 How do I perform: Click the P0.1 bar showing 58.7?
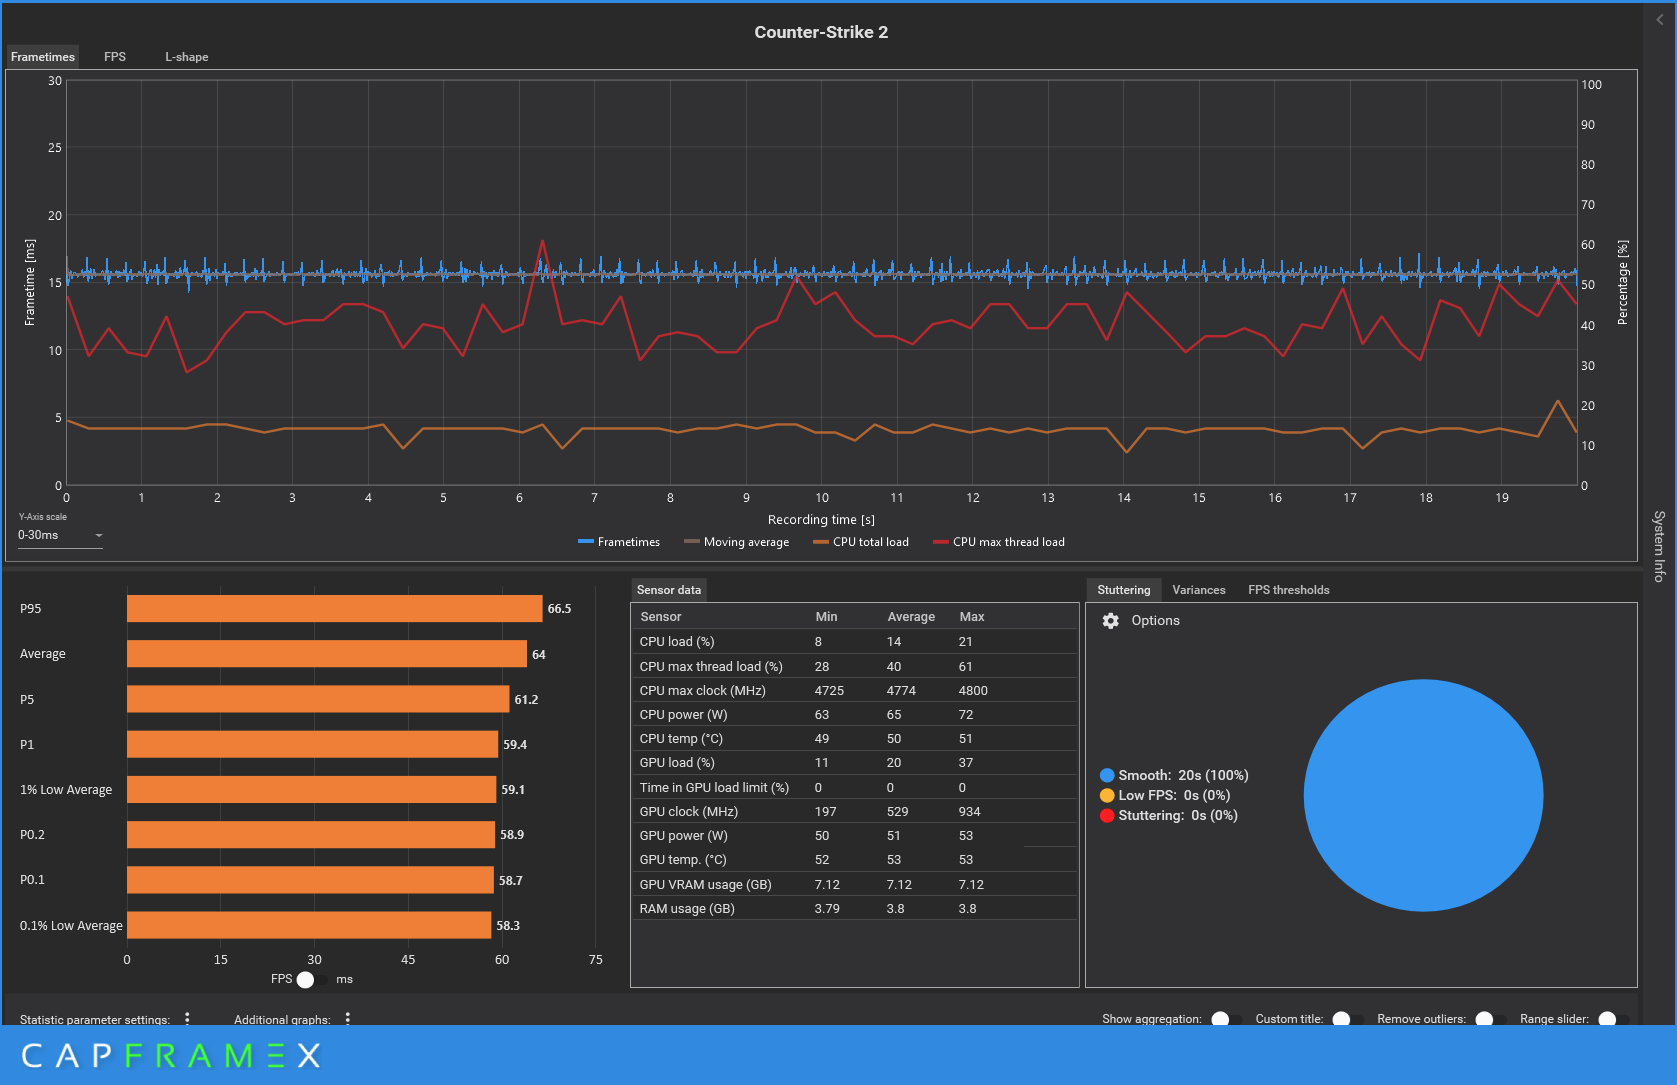310,880
